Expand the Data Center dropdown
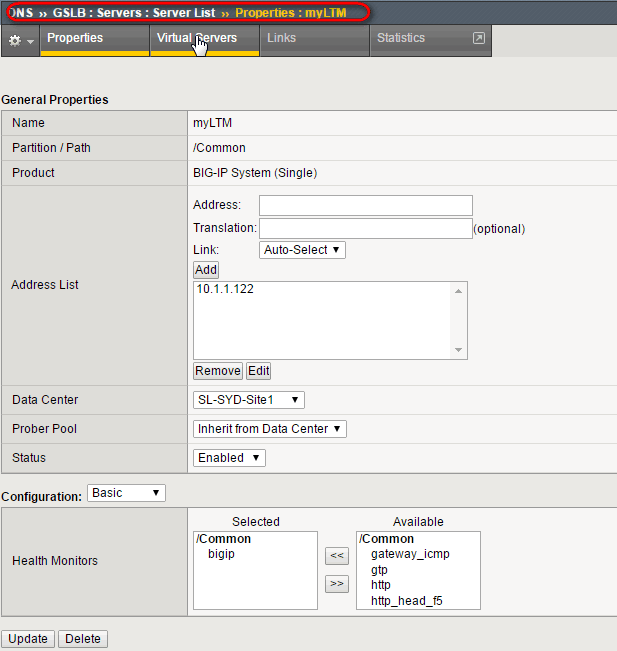 point(248,400)
